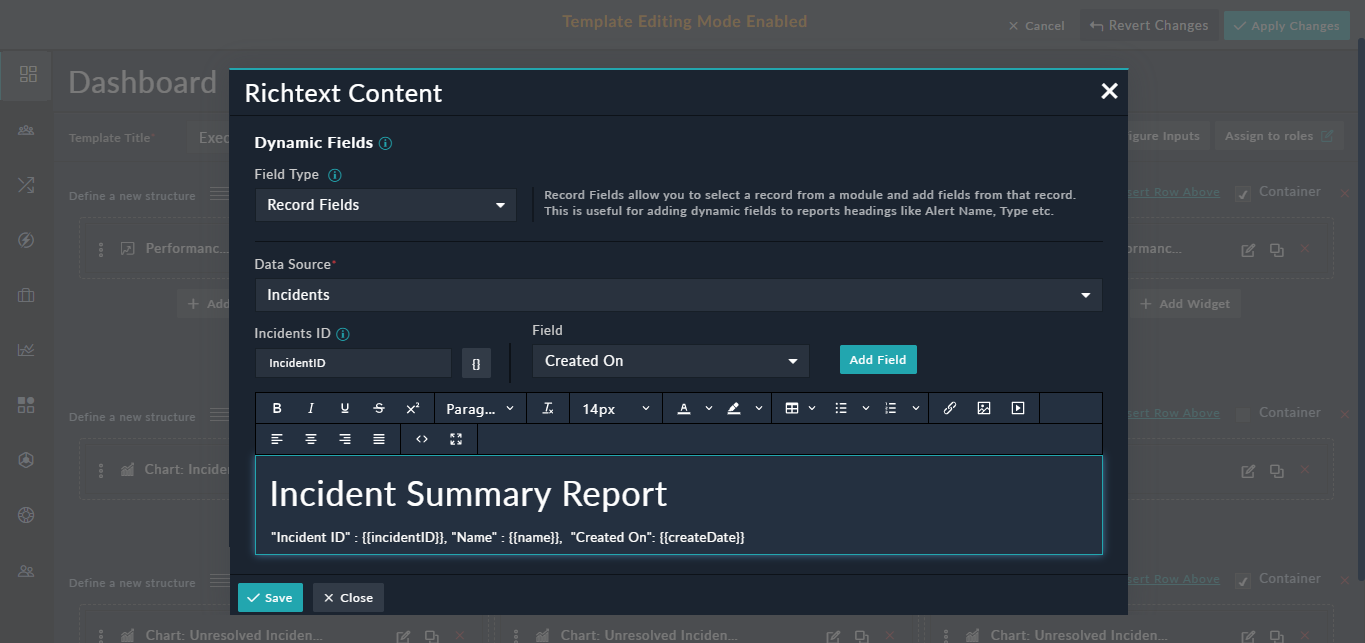This screenshot has width=1365, height=643.
Task: Expand the Field dropdown showing Created On
Action: click(x=670, y=360)
